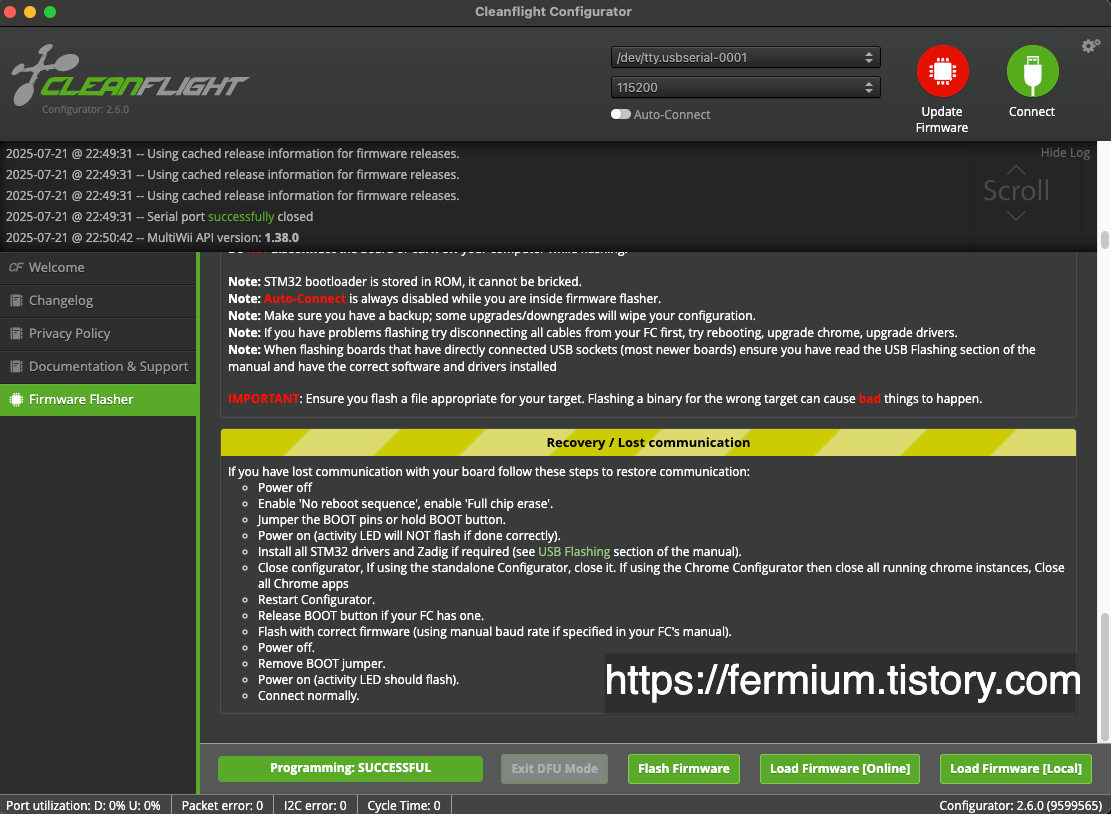Screen dimensions: 1111x814
Task: Click the Cleanflight Configurator window title
Action: point(553,11)
